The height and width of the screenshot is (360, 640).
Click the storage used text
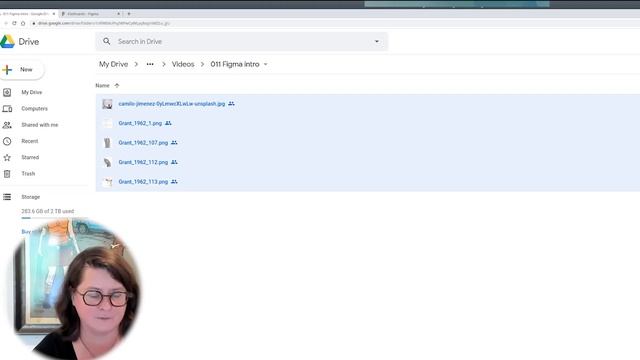(48, 211)
